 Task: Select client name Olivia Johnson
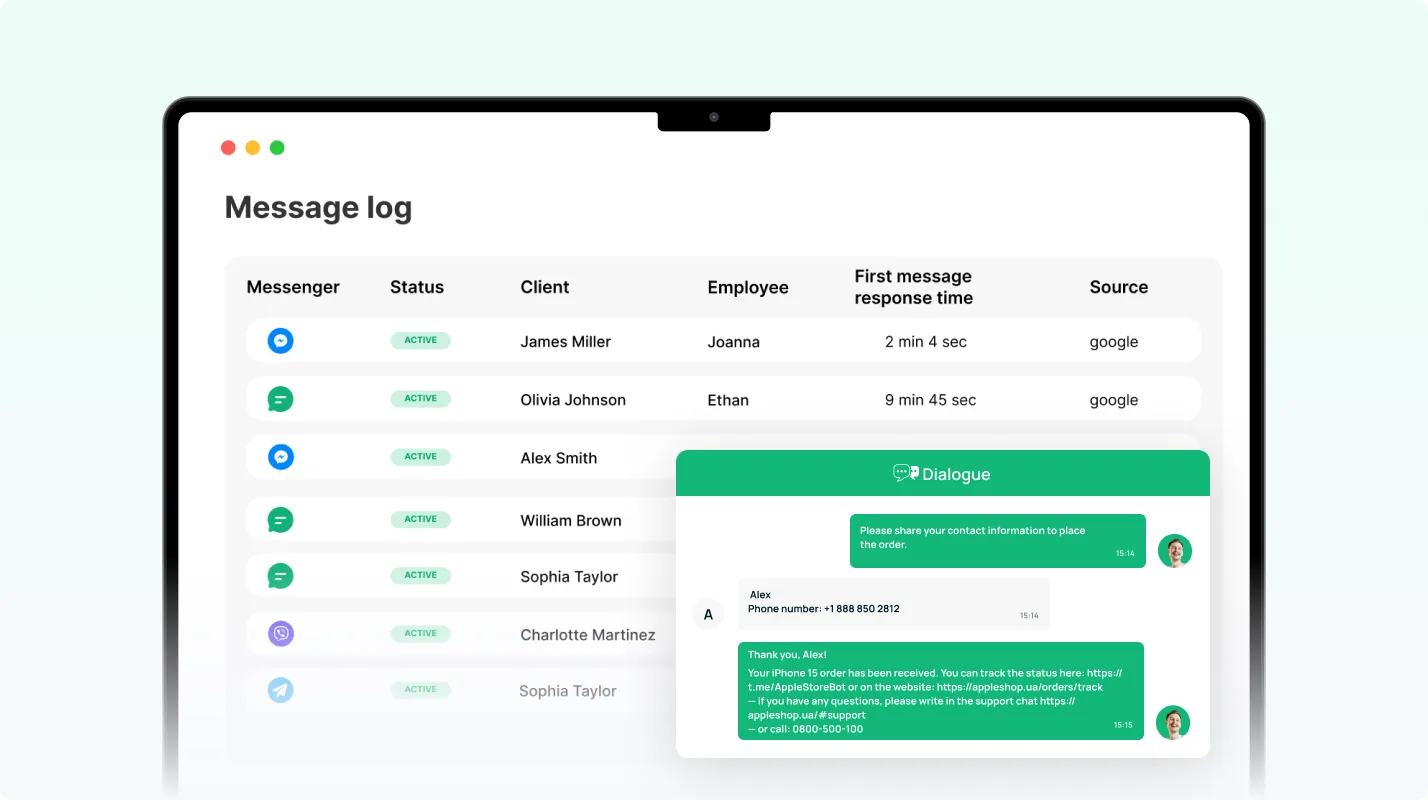[x=573, y=400]
